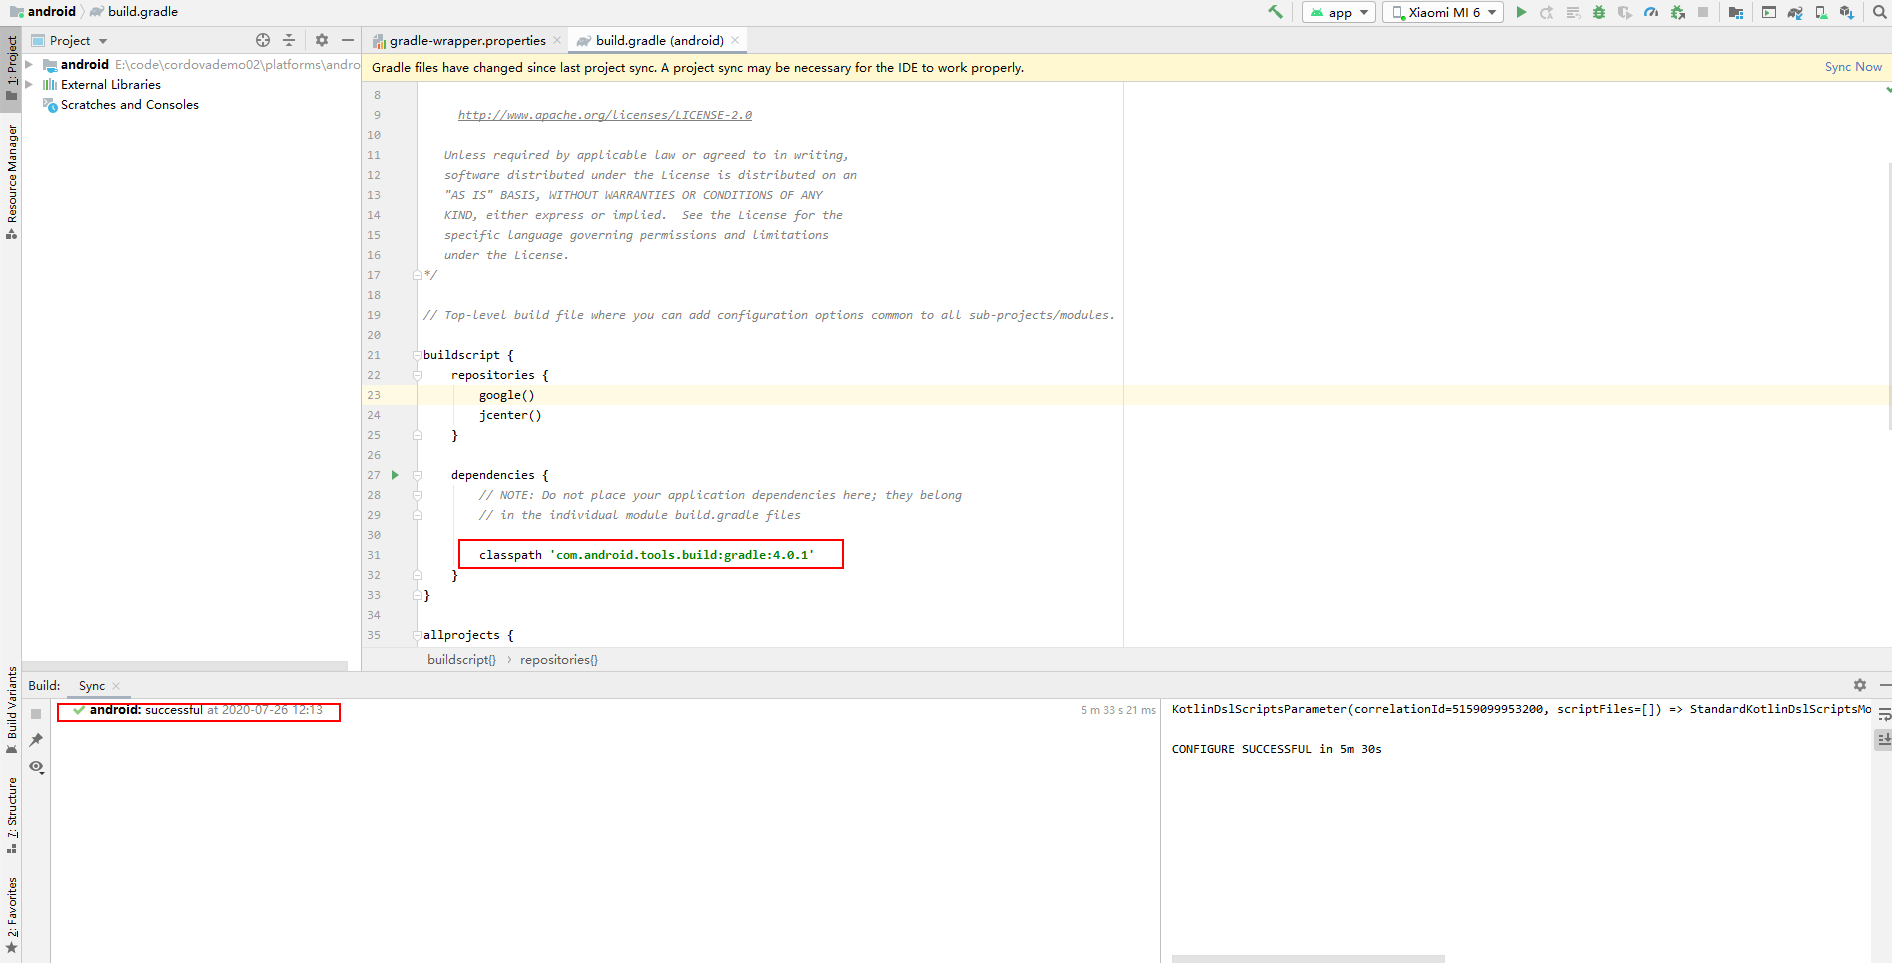Click the Search Everywhere magnifier icon
1892x963 pixels.
tap(1879, 12)
